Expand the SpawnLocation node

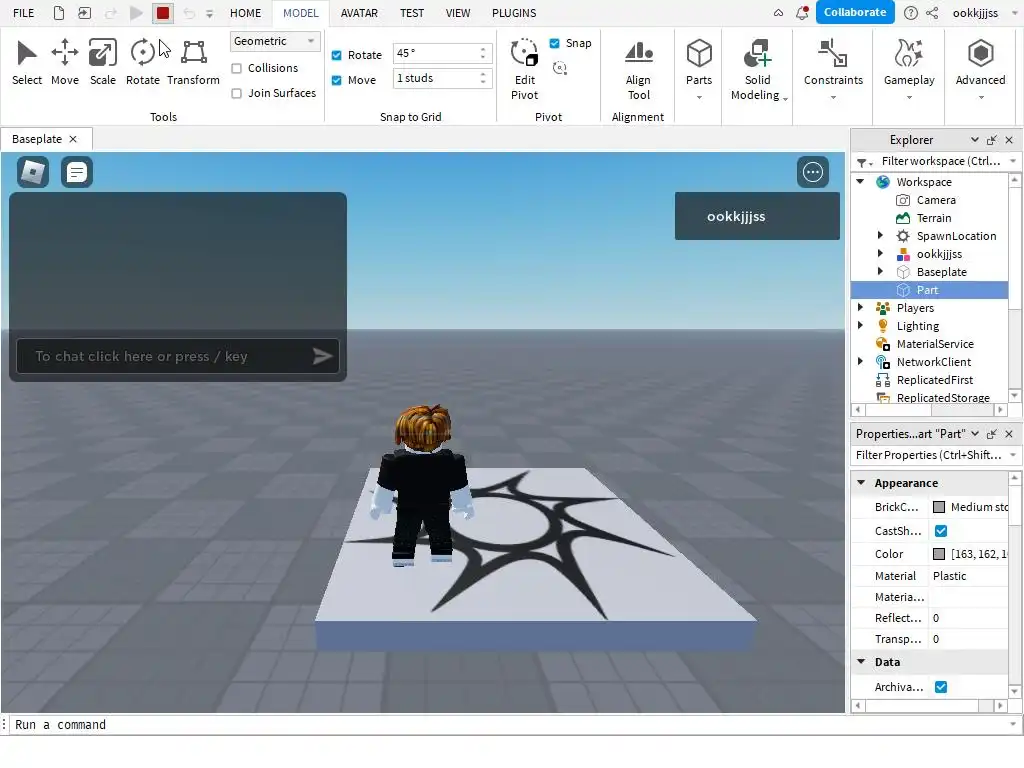click(x=880, y=236)
